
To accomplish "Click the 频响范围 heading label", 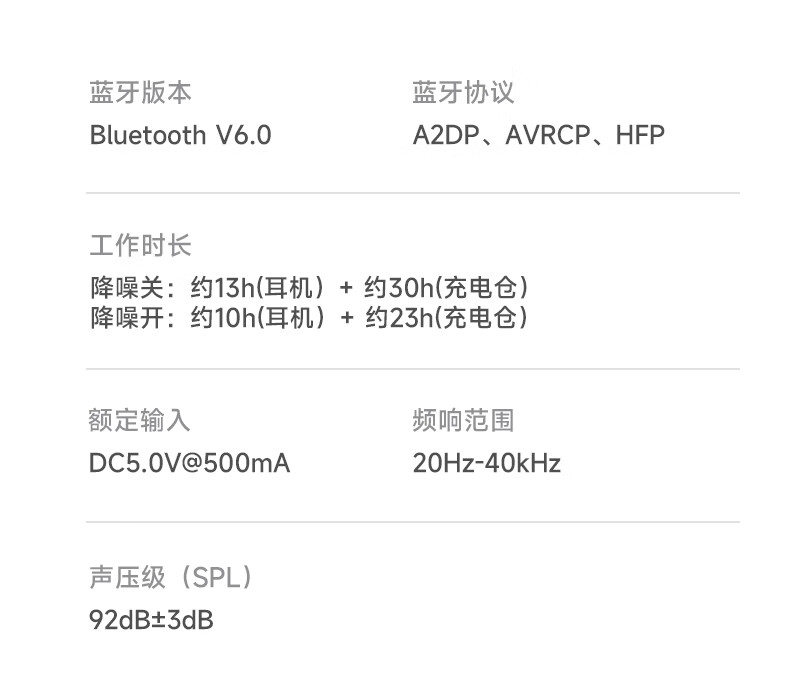I will (x=463, y=420).
